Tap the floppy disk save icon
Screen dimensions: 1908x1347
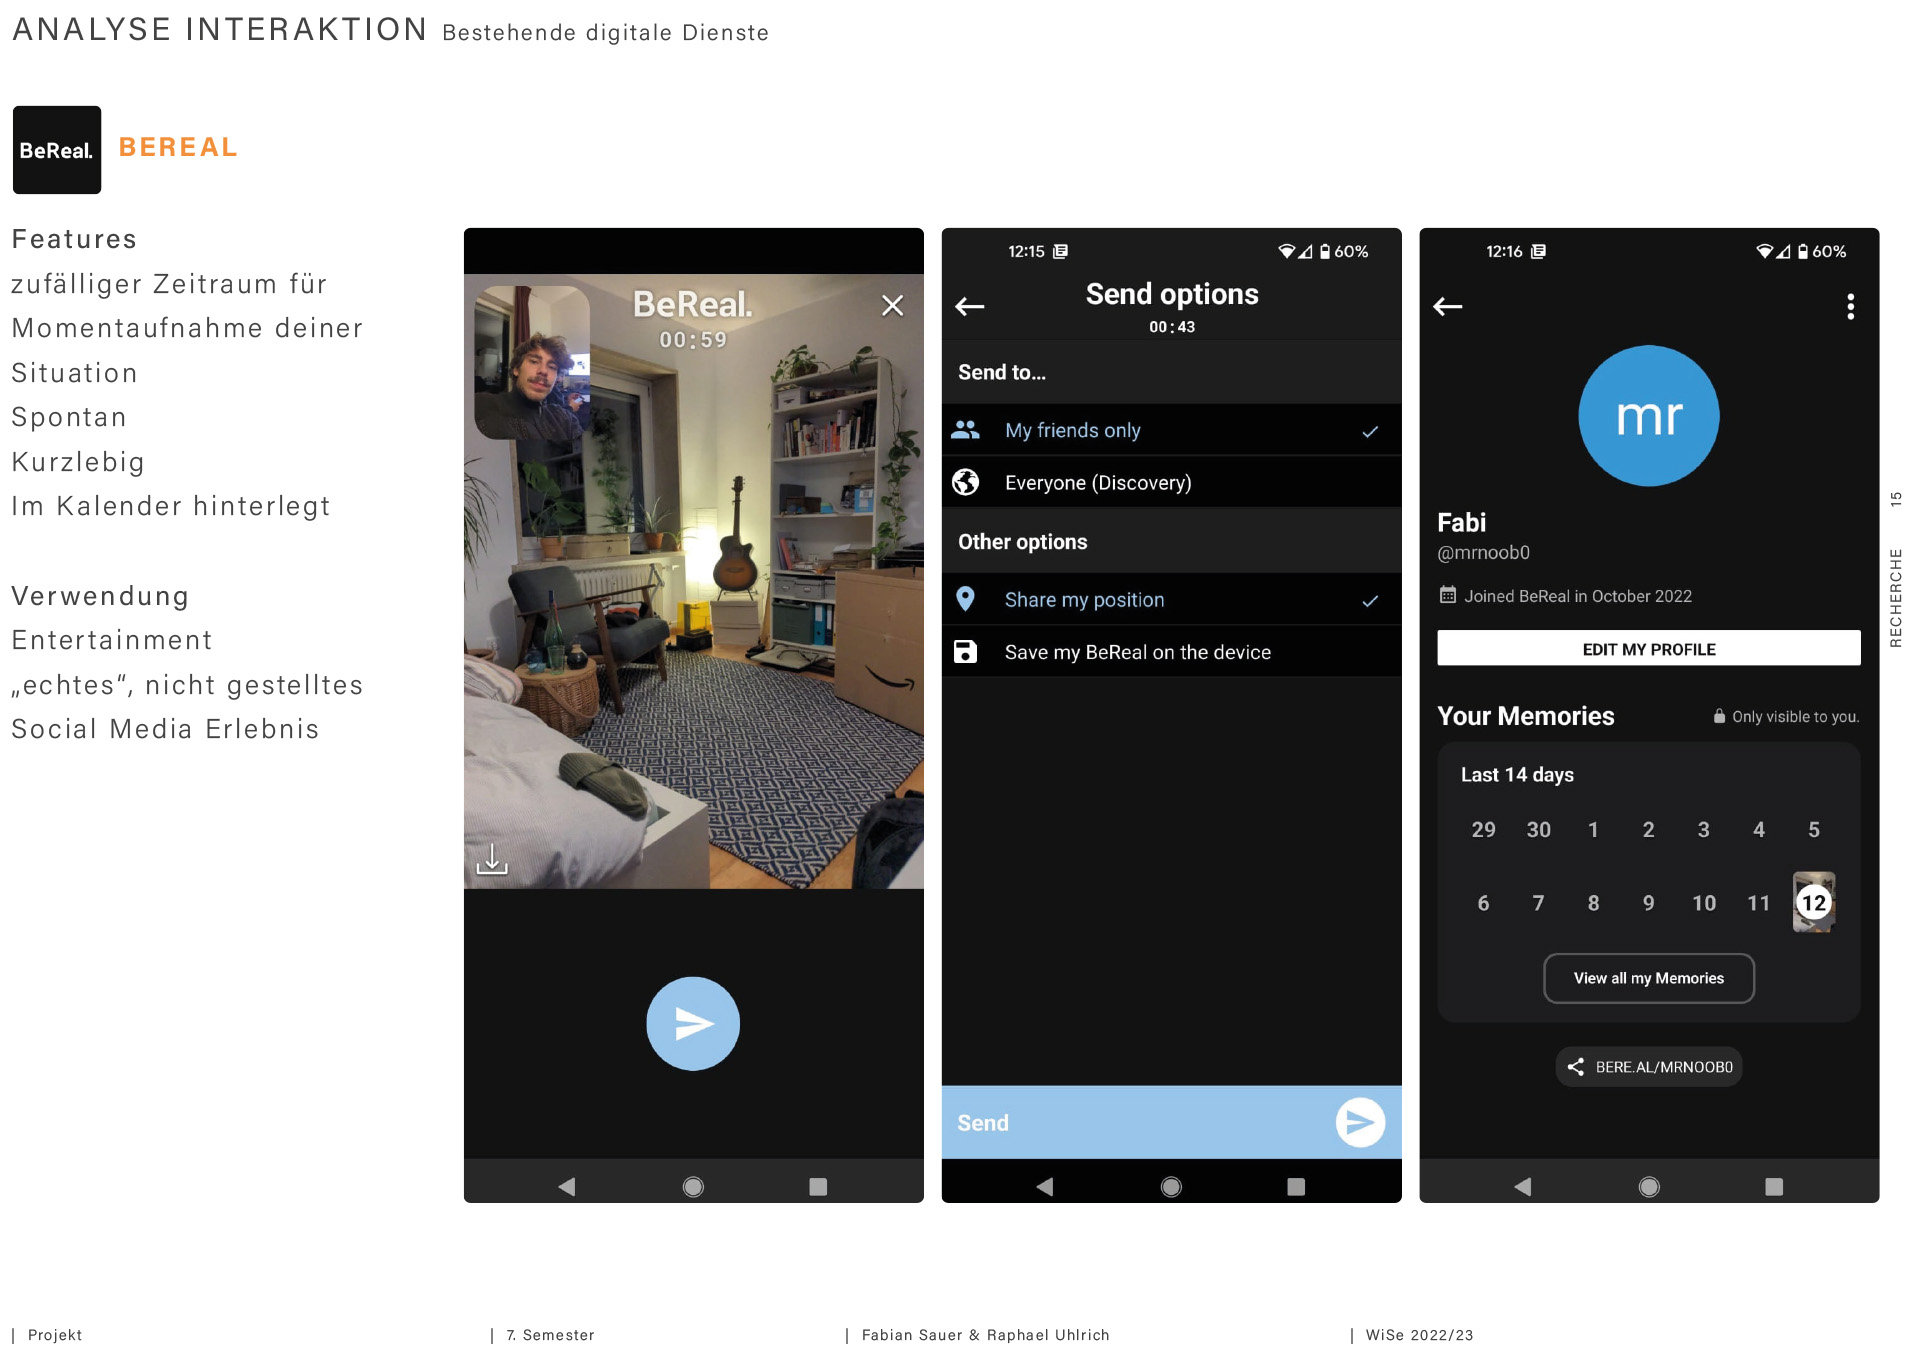(965, 652)
